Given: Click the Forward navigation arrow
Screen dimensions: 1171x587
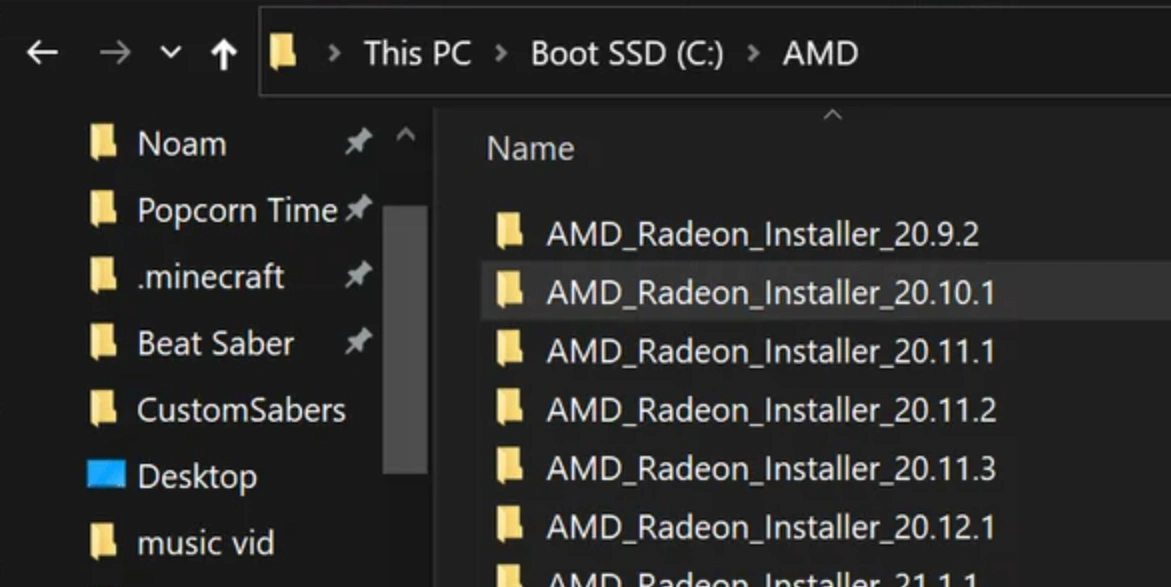Looking at the screenshot, I should tap(115, 52).
